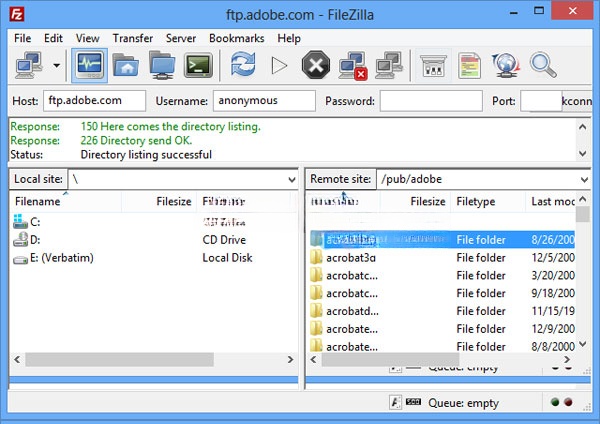Open the File menu
Image resolution: width=600 pixels, height=424 pixels.
23,38
